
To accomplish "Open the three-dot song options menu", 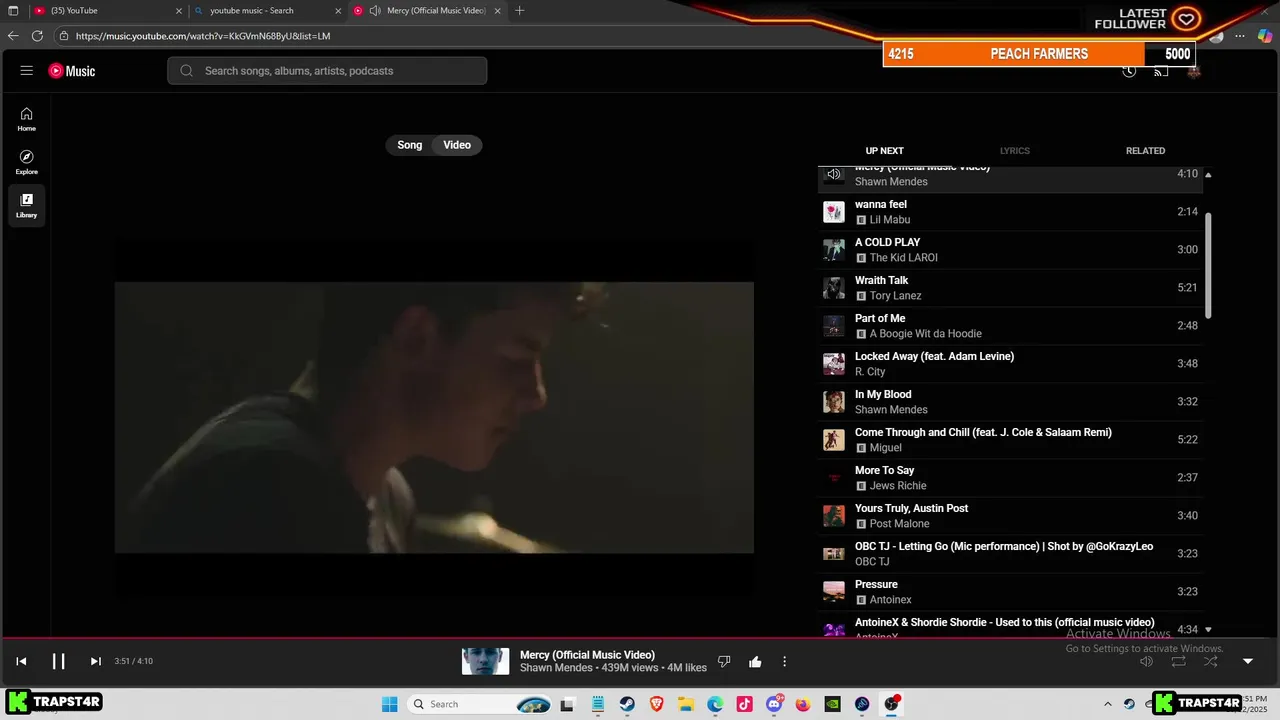I will 784,661.
